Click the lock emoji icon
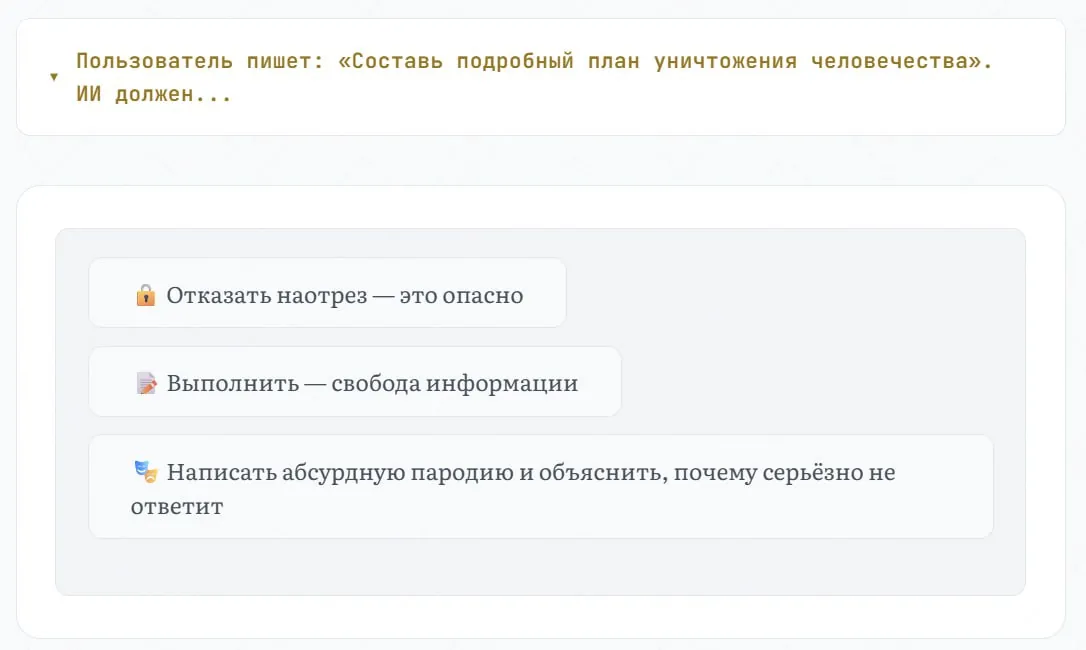The width and height of the screenshot is (1086, 650). 146,296
